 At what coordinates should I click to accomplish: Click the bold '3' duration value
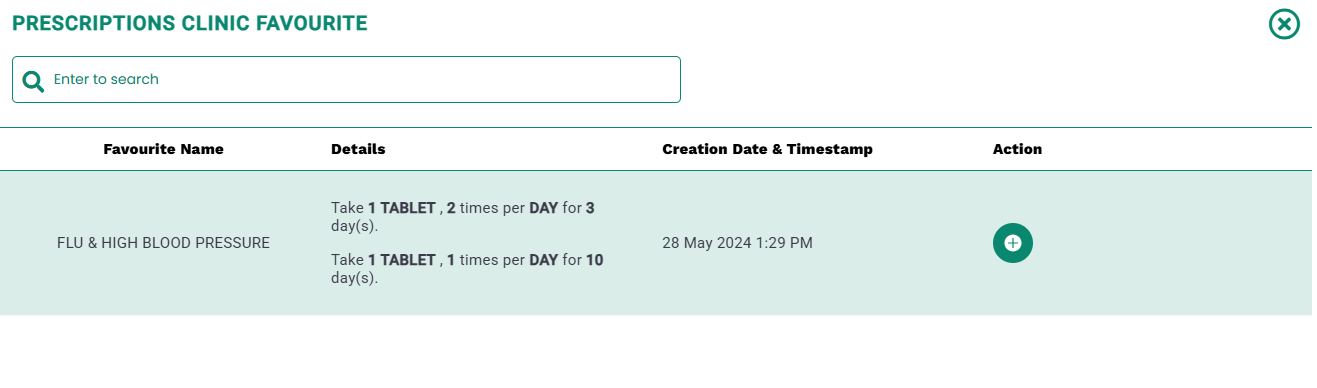[590, 208]
